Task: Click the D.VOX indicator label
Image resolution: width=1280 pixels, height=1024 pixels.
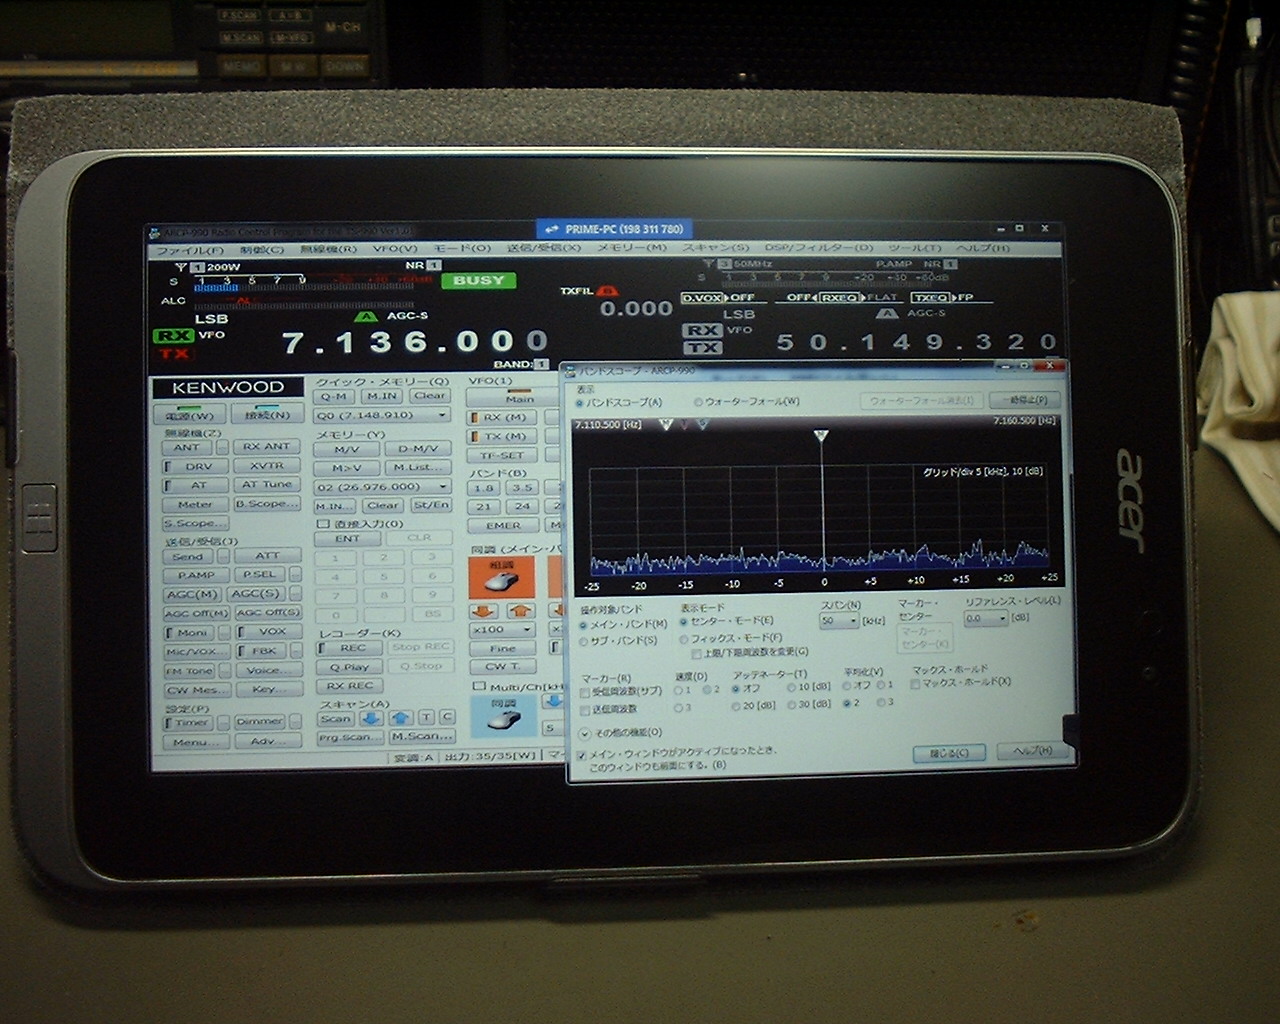Action: [x=702, y=298]
